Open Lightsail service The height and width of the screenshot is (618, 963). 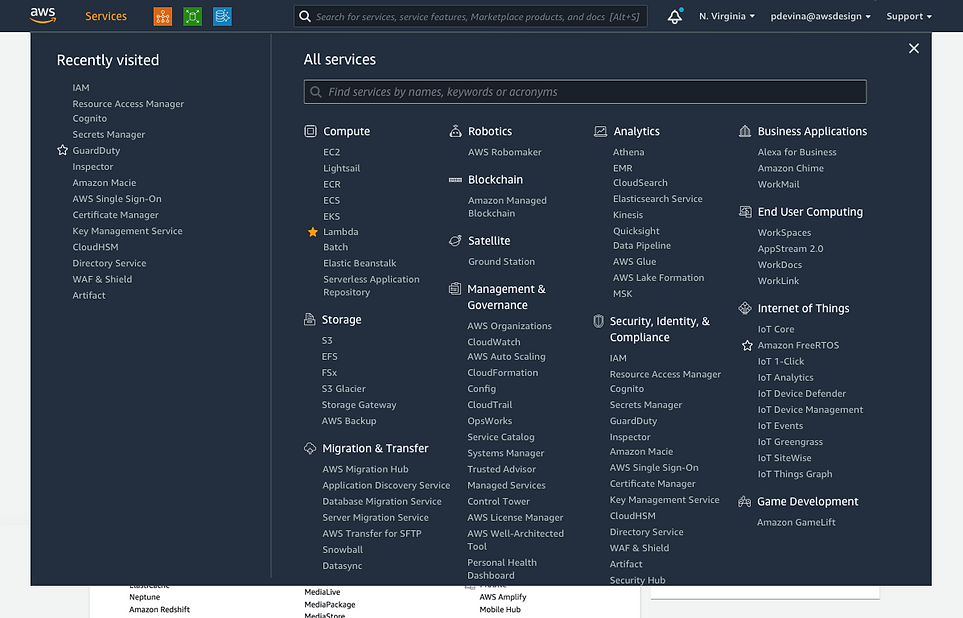[x=341, y=168]
